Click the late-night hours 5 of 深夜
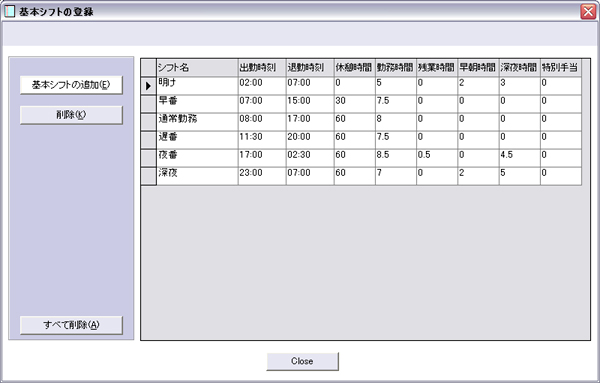 (520, 176)
